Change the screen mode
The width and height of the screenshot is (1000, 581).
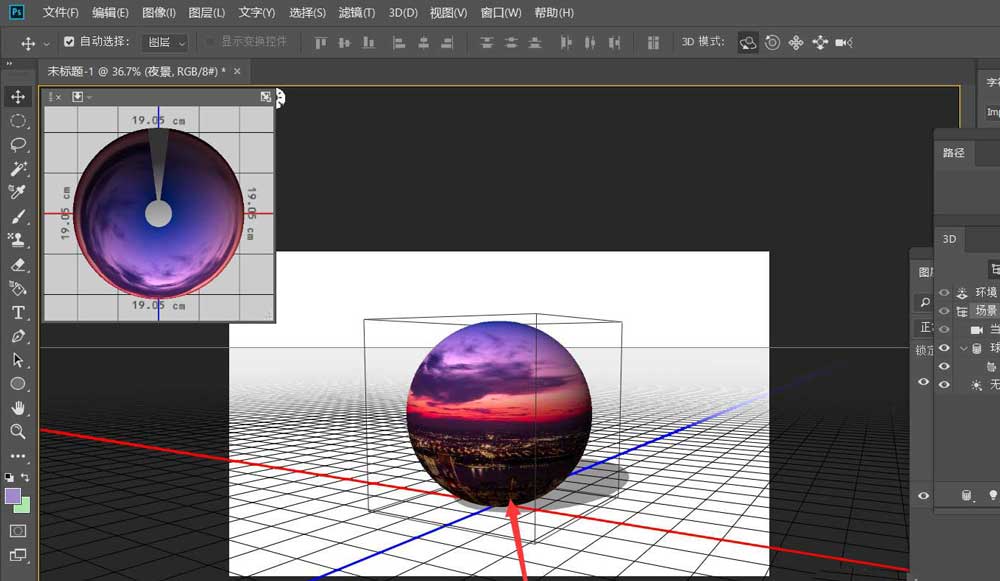point(18,555)
